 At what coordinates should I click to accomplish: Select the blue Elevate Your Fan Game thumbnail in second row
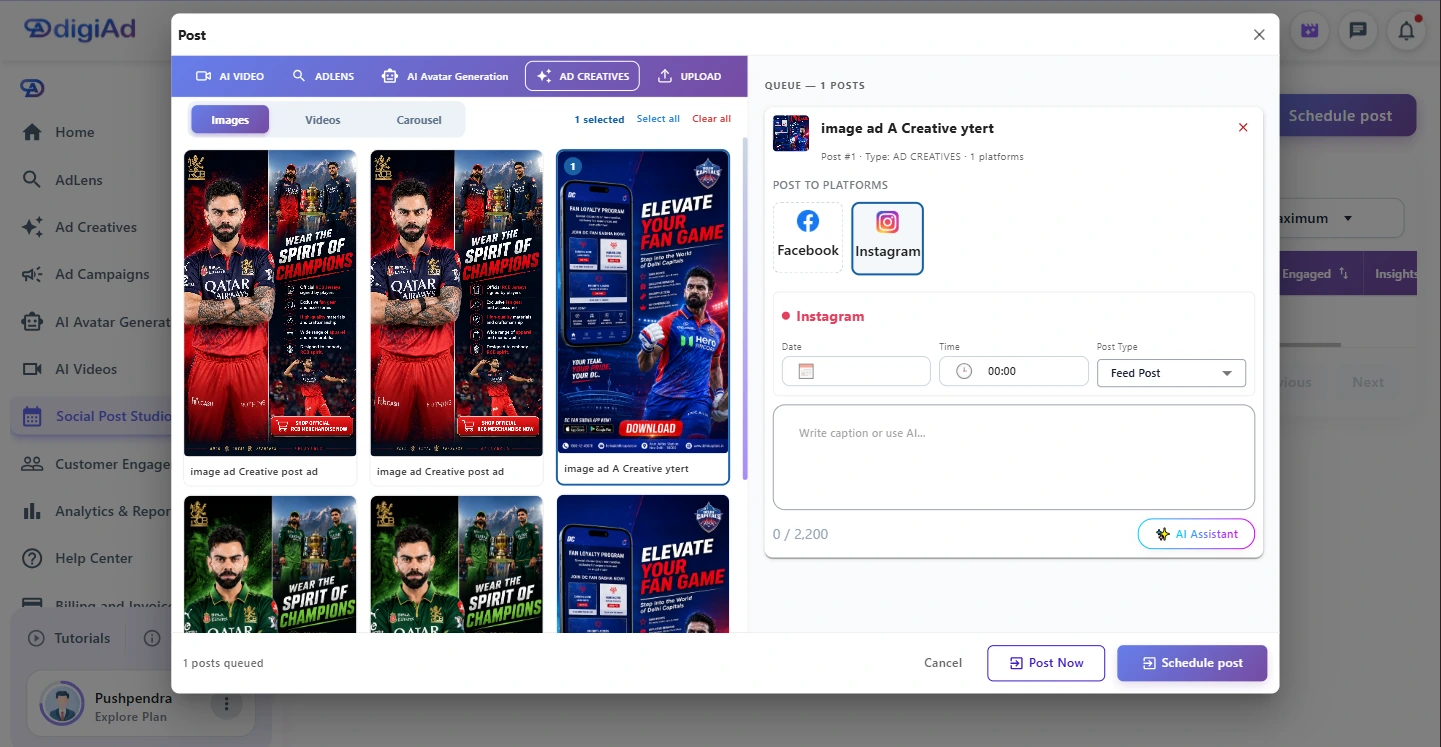(x=643, y=563)
